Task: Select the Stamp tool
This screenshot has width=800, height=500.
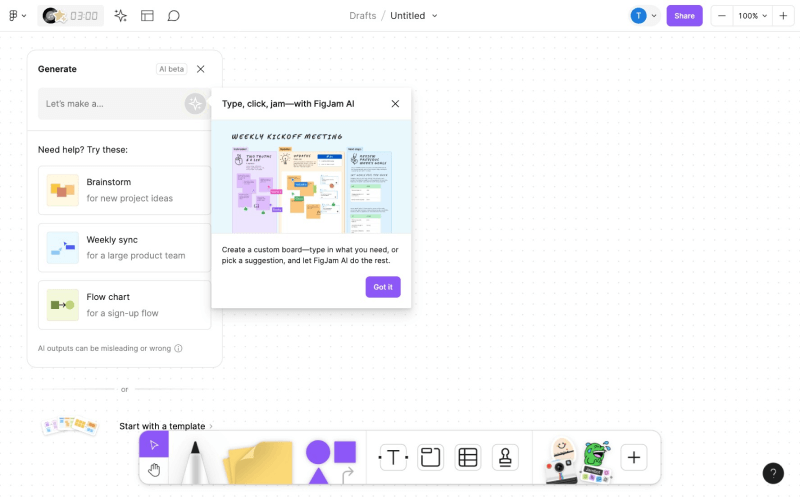Action: [x=505, y=458]
